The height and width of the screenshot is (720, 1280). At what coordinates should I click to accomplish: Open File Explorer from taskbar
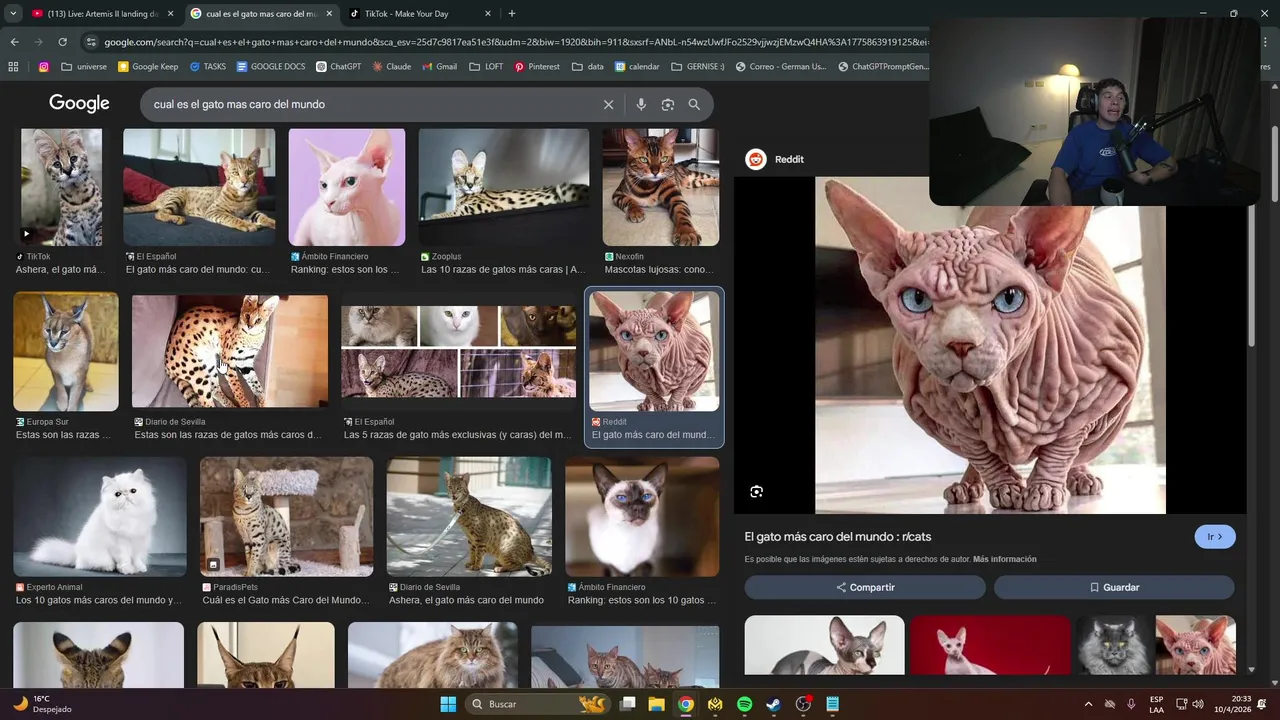coord(656,704)
